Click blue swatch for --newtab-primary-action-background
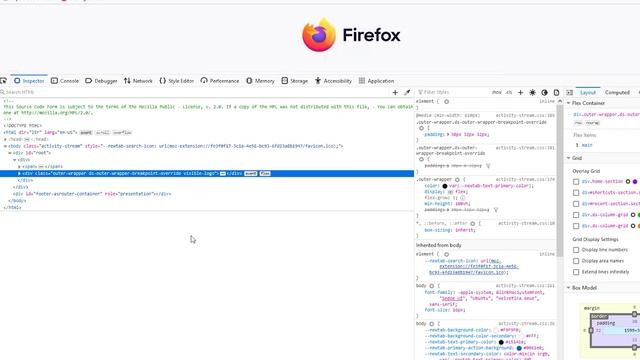The height and width of the screenshot is (360, 640). point(519,348)
